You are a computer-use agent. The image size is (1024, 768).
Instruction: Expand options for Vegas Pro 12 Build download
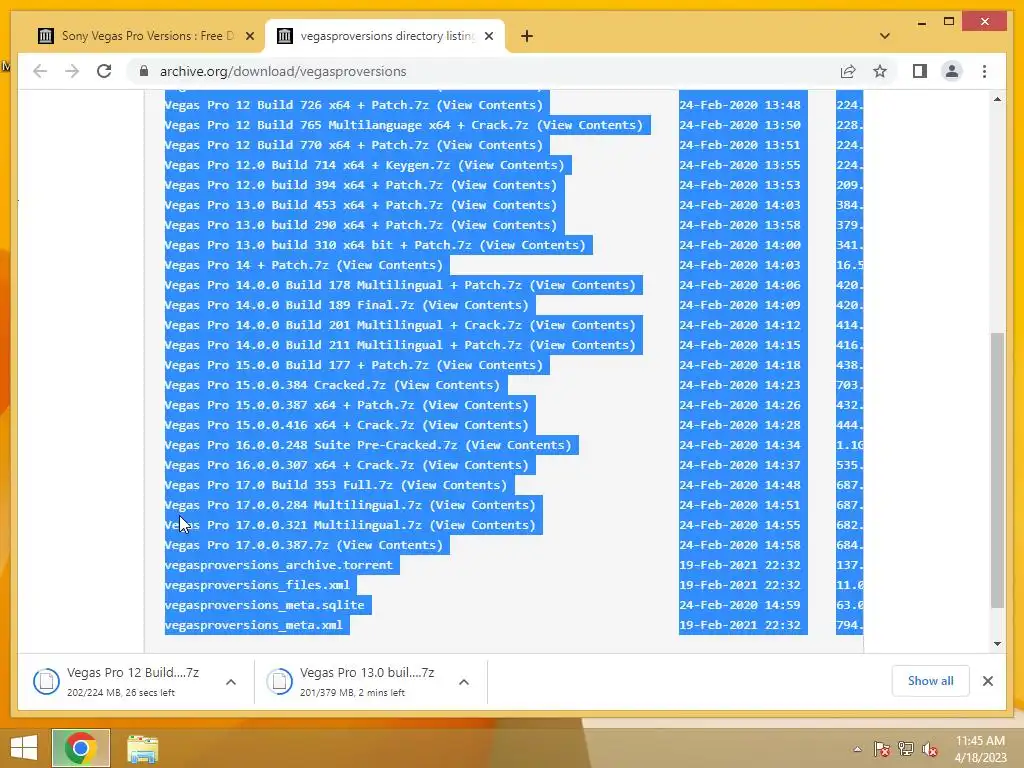pos(231,682)
